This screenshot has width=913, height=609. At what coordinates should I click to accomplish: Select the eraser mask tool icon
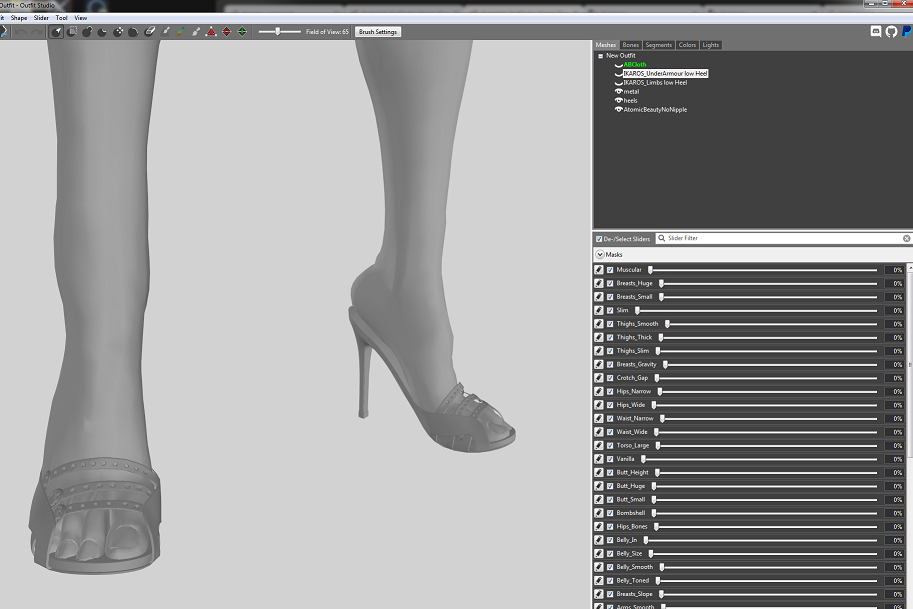click(150, 31)
